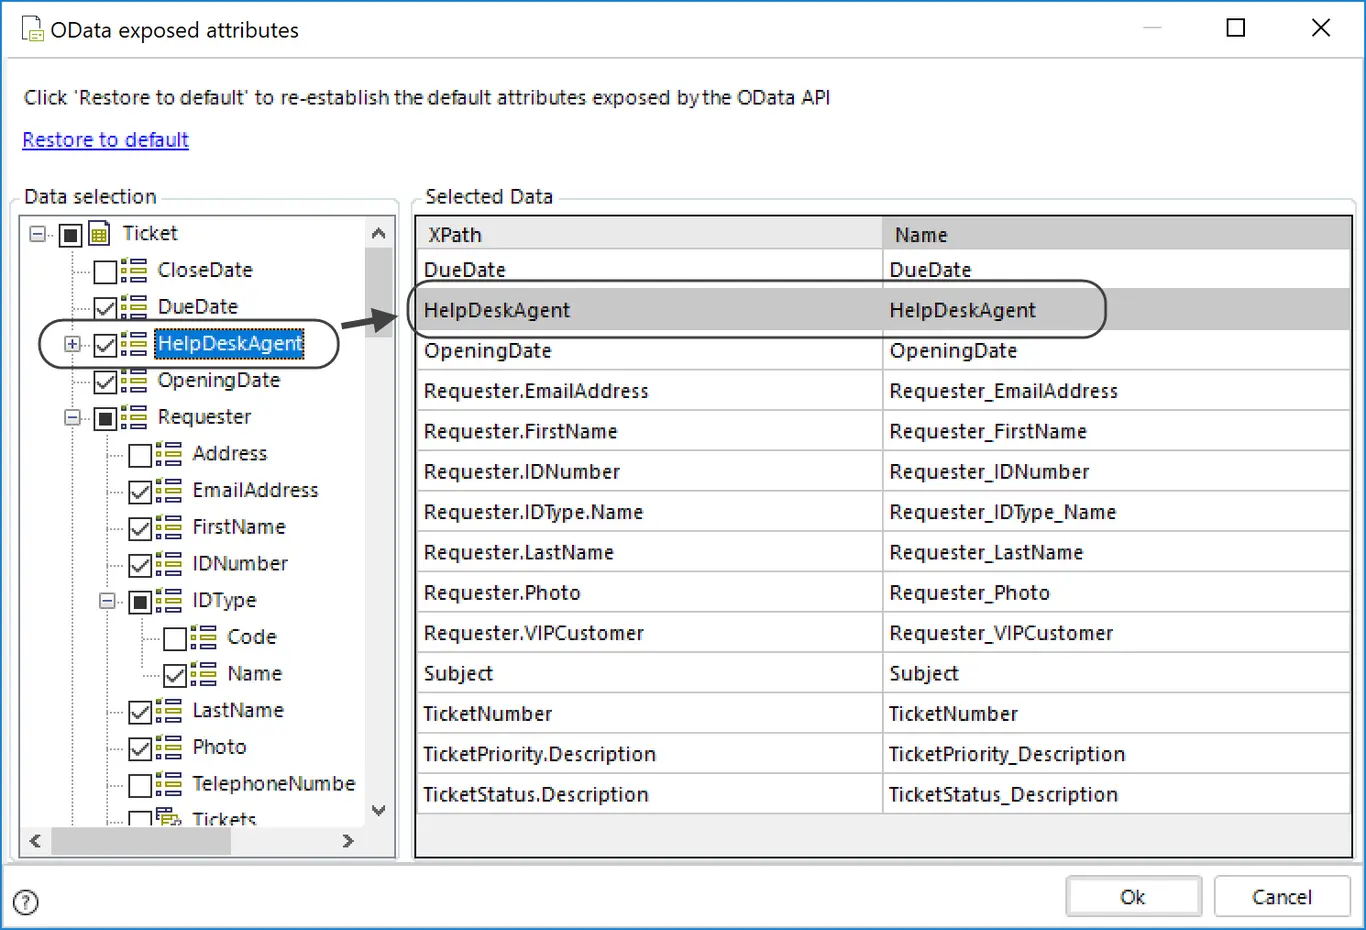Select the TicketPriority.Description XPath cell
Image resolution: width=1366 pixels, height=930 pixels.
(x=650, y=754)
